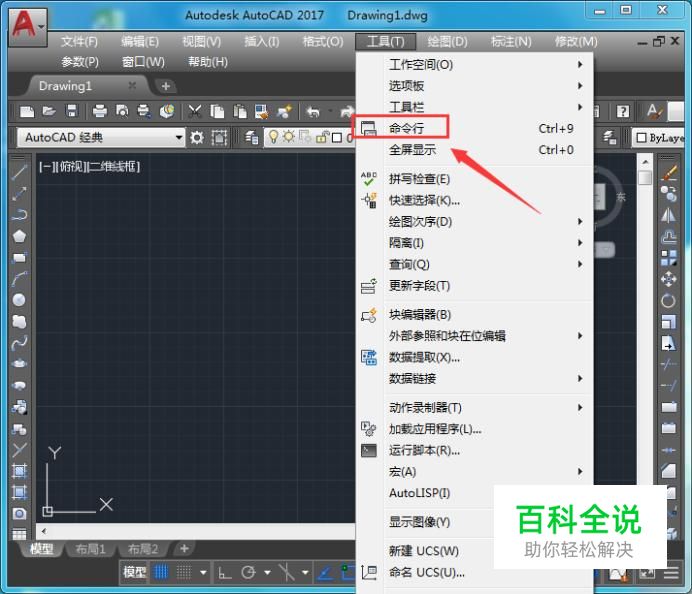Viewport: 692px width, 594px height.
Task: Expand the 数据链接 submenu
Action: tap(475, 378)
